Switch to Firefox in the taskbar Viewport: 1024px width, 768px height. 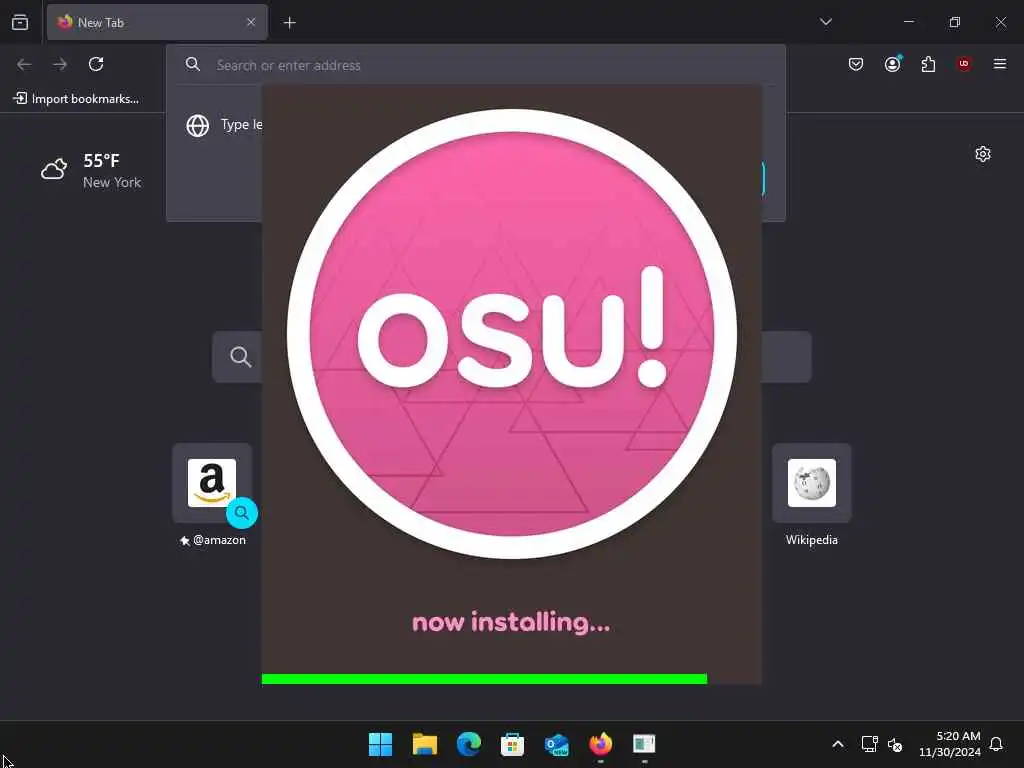[x=600, y=744]
